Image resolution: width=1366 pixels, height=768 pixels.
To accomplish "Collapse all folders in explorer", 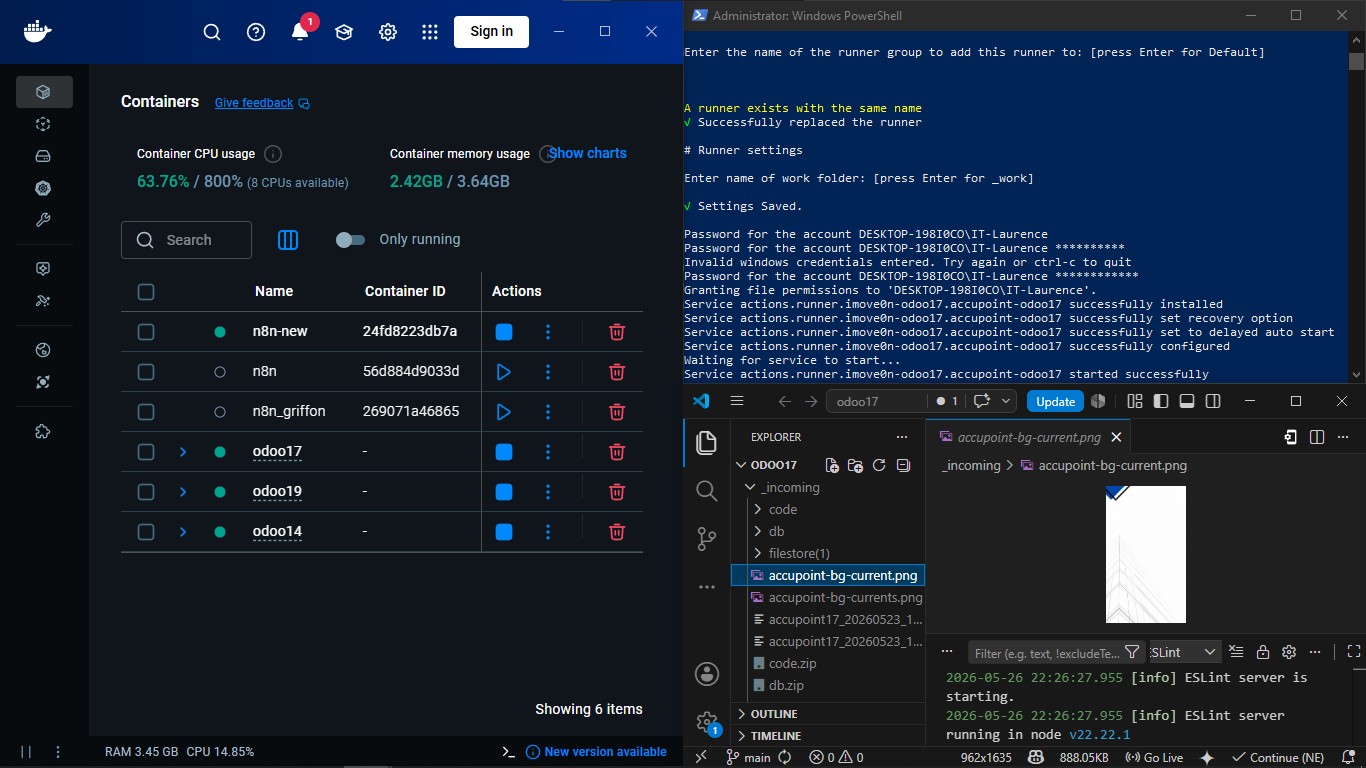I will pos(903,465).
